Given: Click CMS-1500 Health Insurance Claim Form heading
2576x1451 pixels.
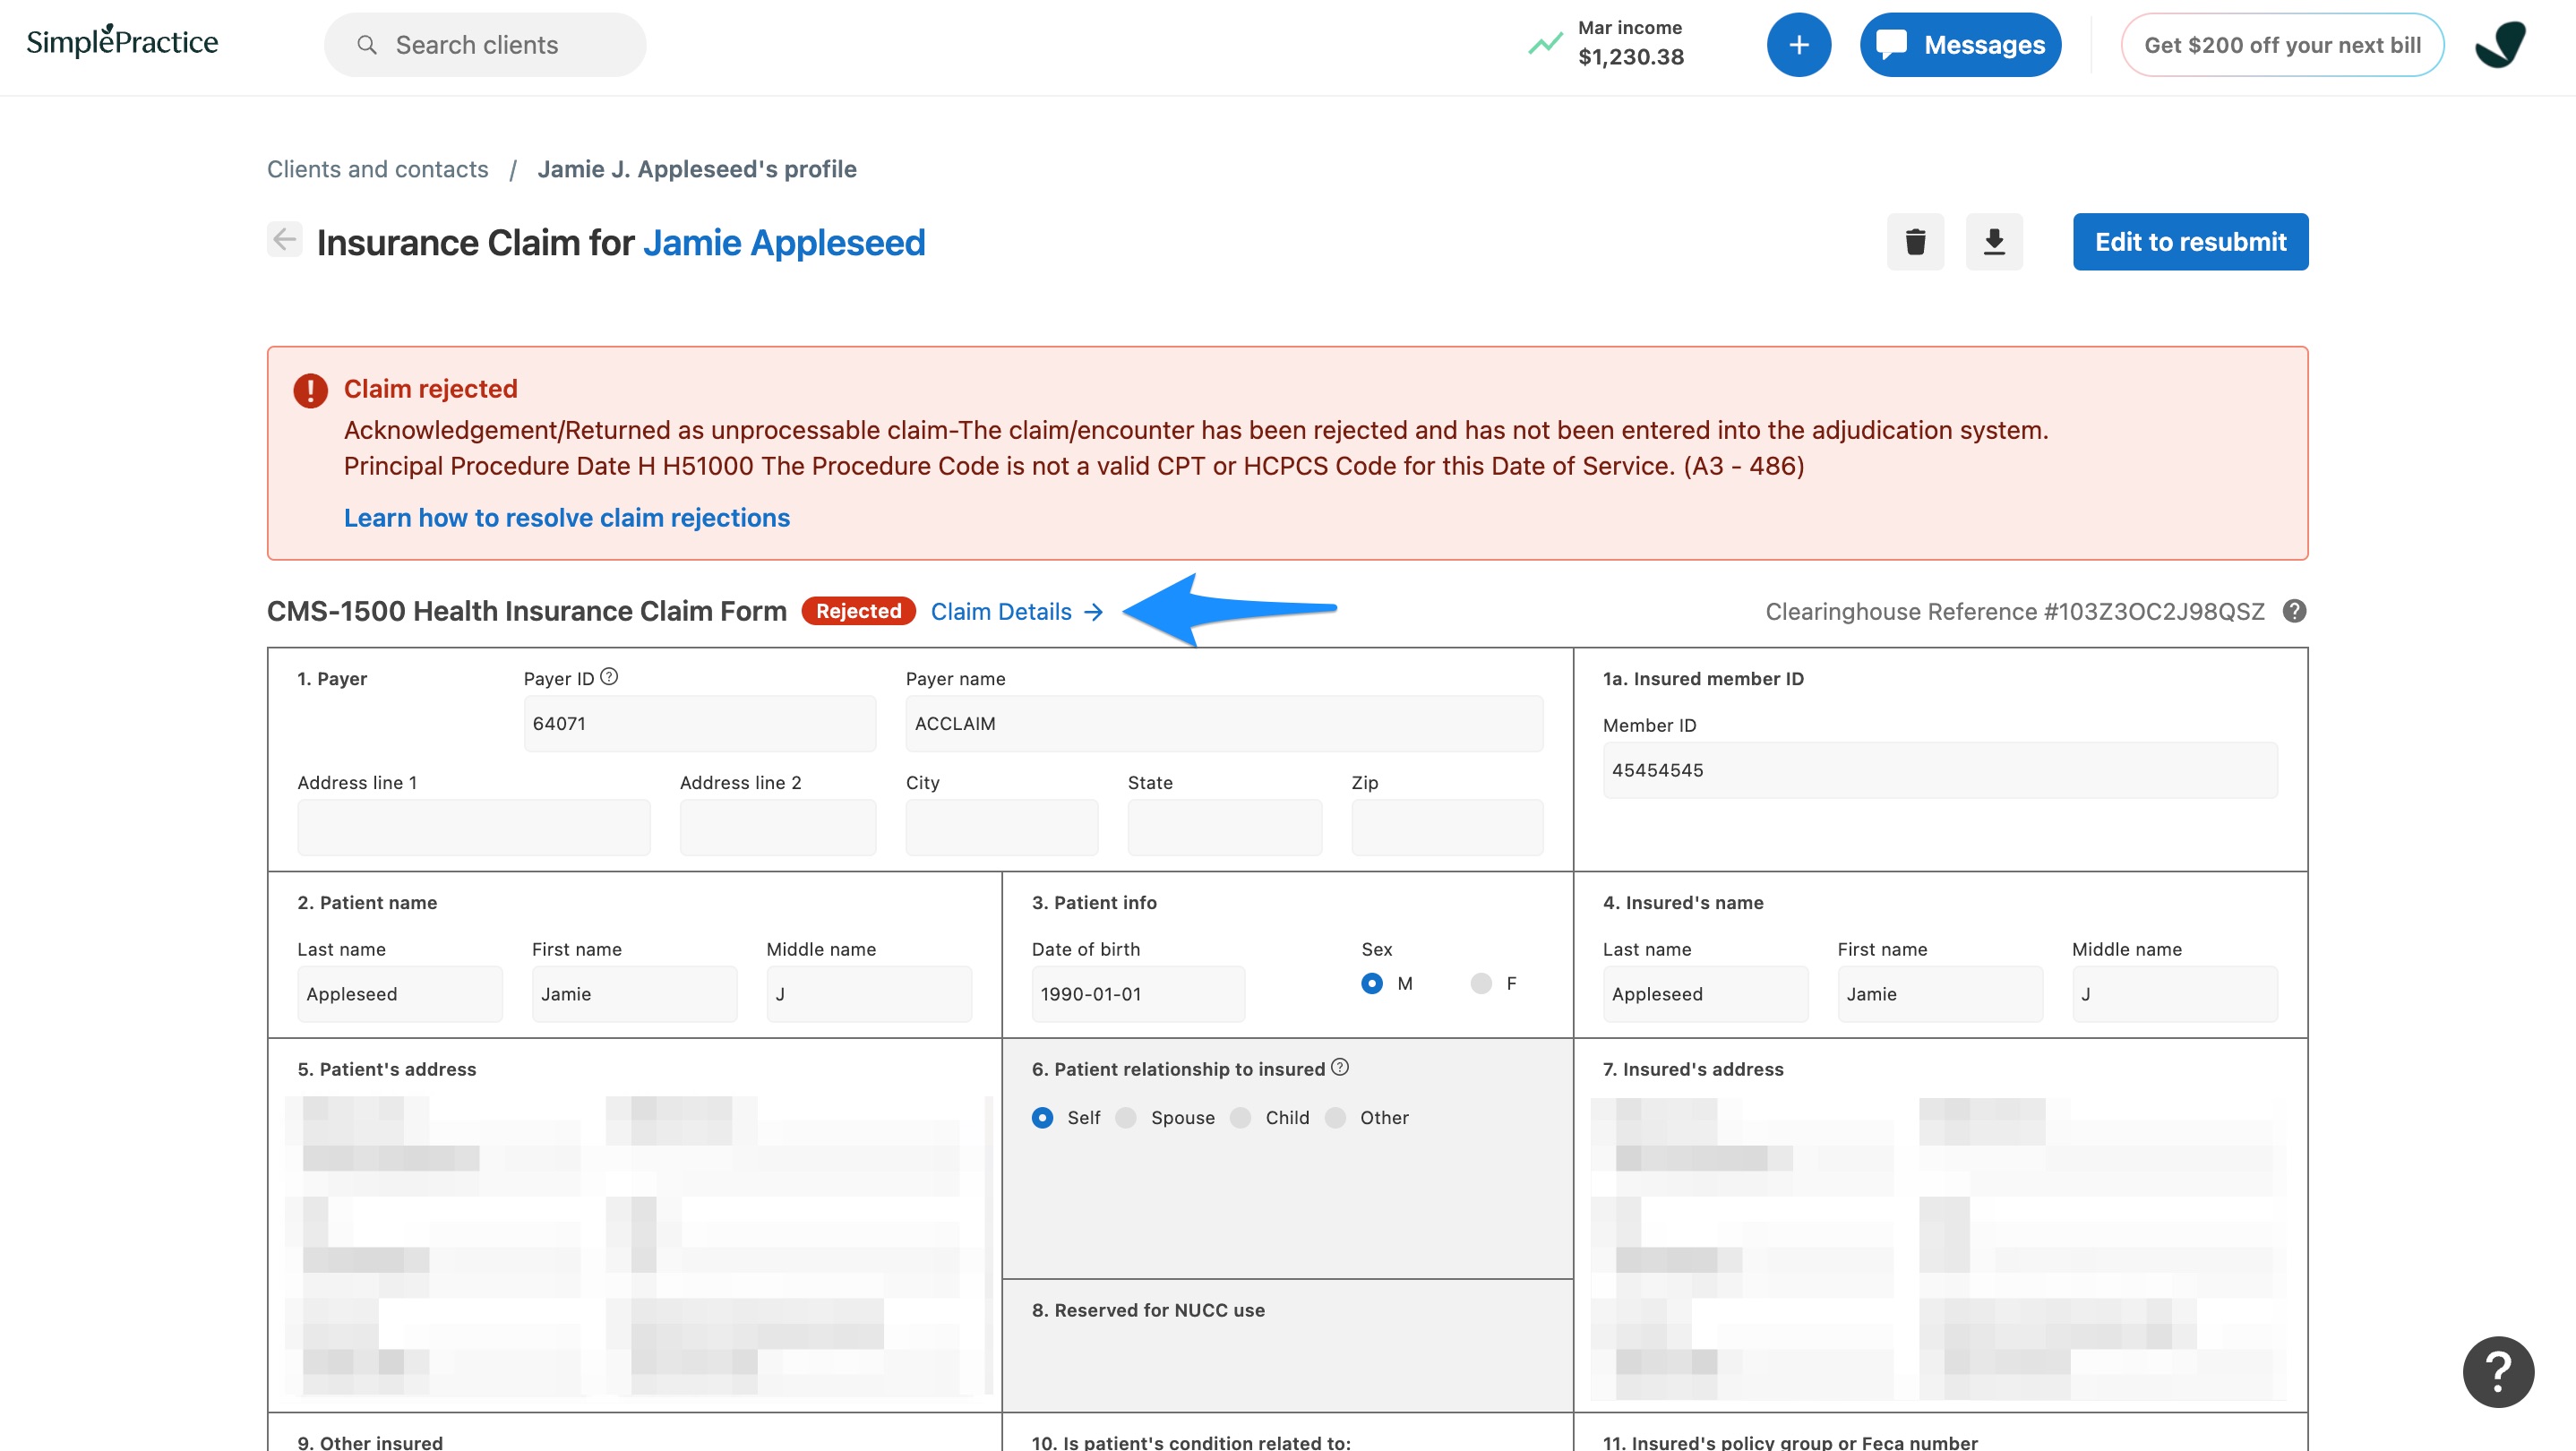Looking at the screenshot, I should (x=527, y=611).
